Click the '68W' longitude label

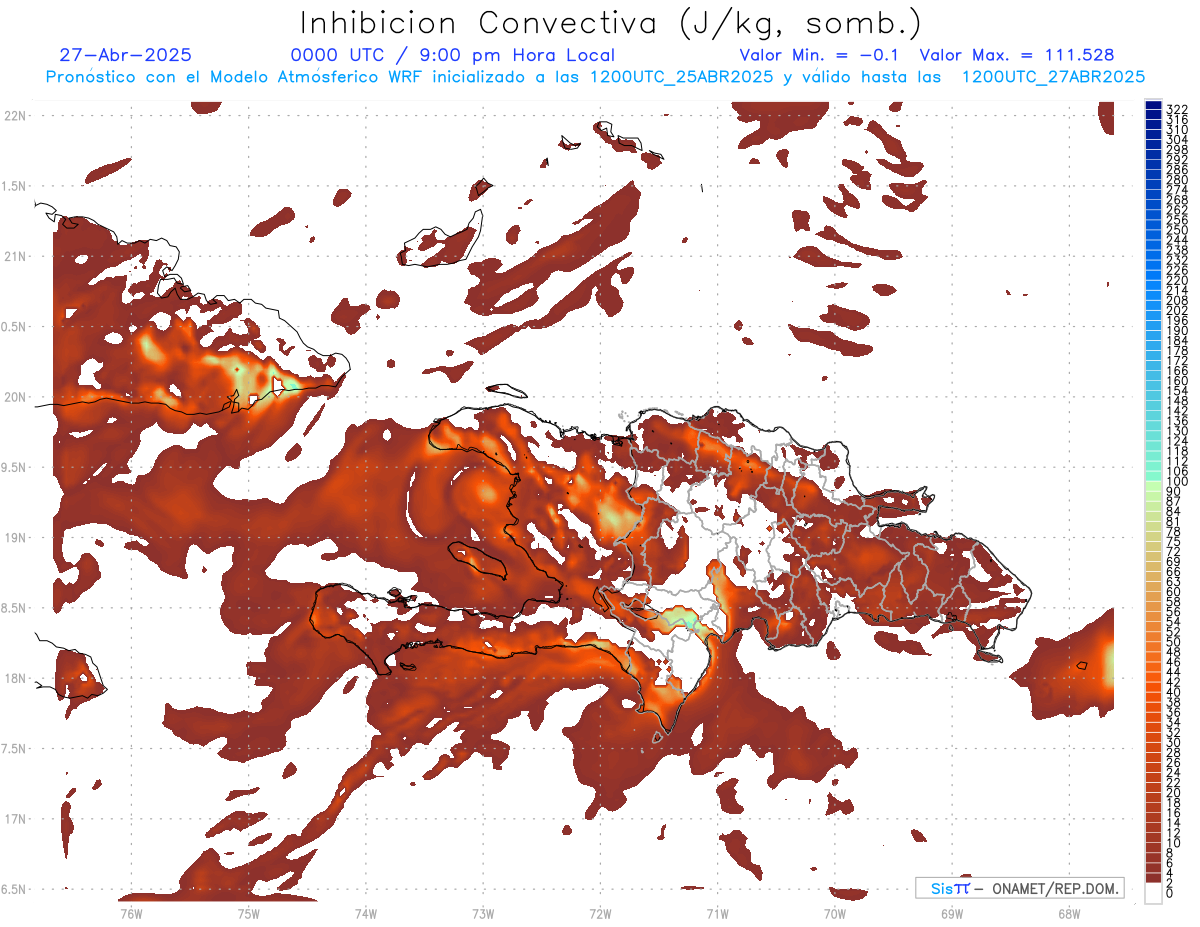coord(1069,913)
